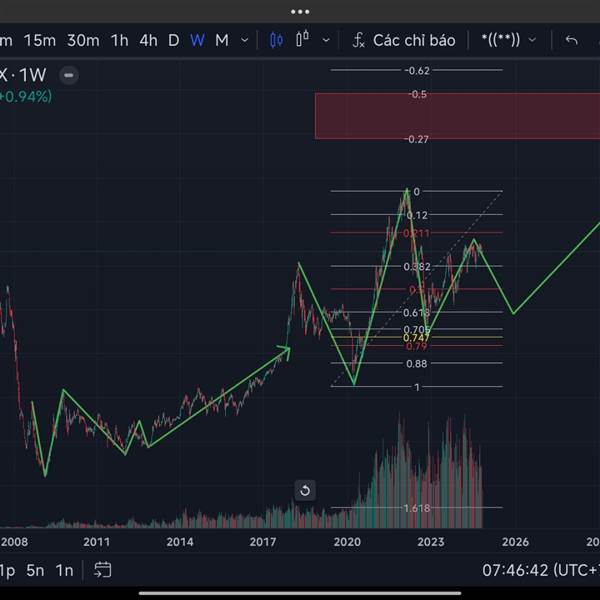Collapse the symbol legend minus button
The width and height of the screenshot is (600, 600).
tap(69, 75)
